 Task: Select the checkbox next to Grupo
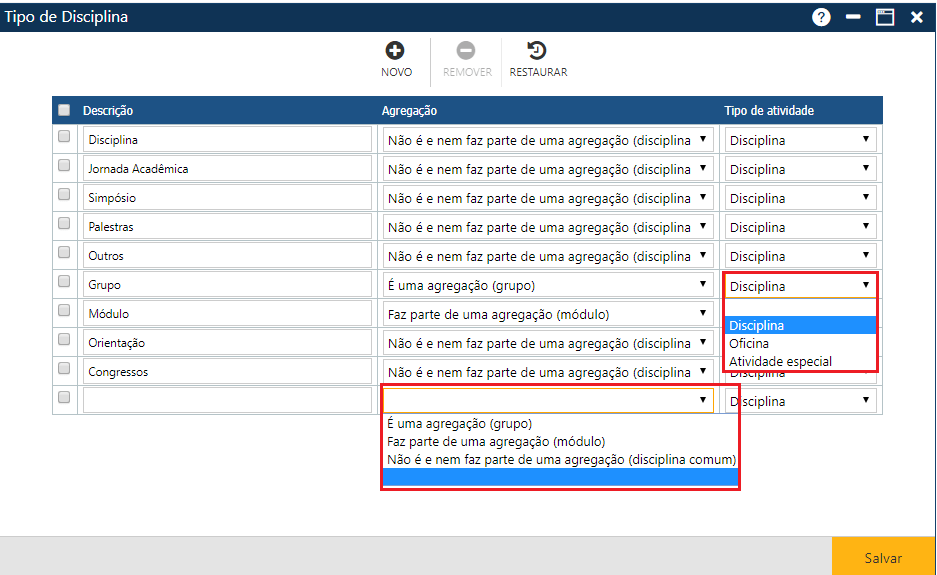pyautogui.click(x=64, y=281)
